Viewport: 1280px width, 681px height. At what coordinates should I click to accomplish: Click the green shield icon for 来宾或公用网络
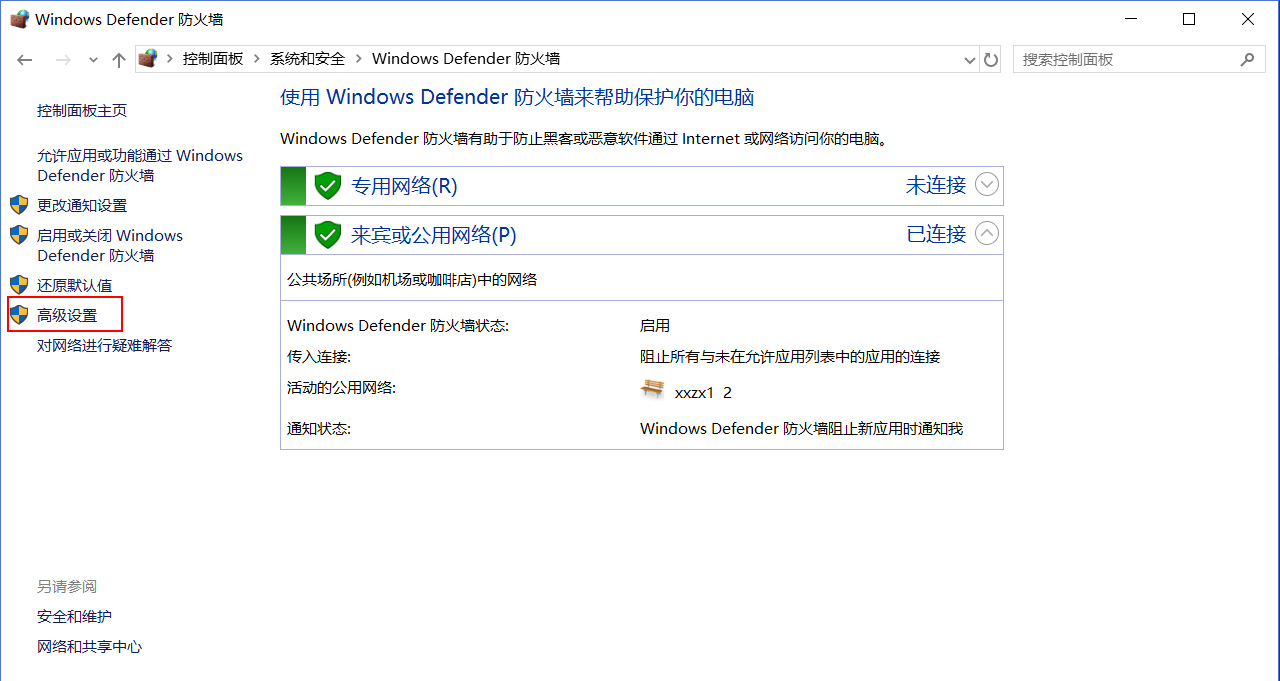click(x=328, y=235)
